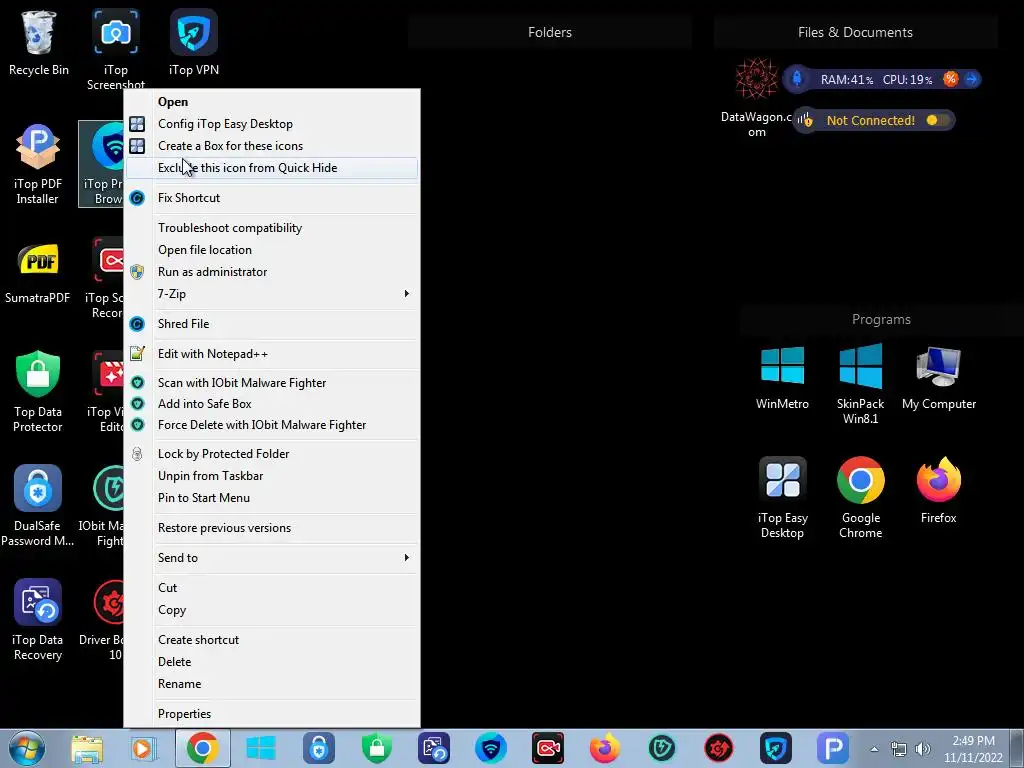Choose Scan with IObit Malware Fighter
Viewport: 1024px width, 768px height.
pyautogui.click(x=272, y=383)
